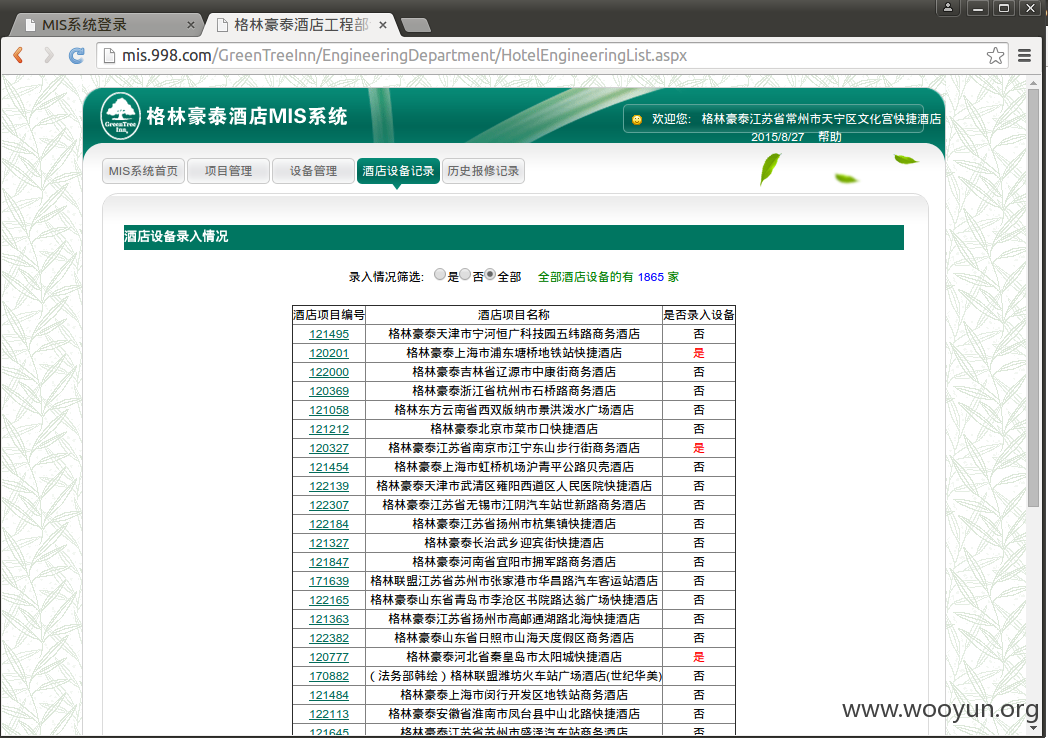
Task: Open a new browser tab
Action: [416, 25]
